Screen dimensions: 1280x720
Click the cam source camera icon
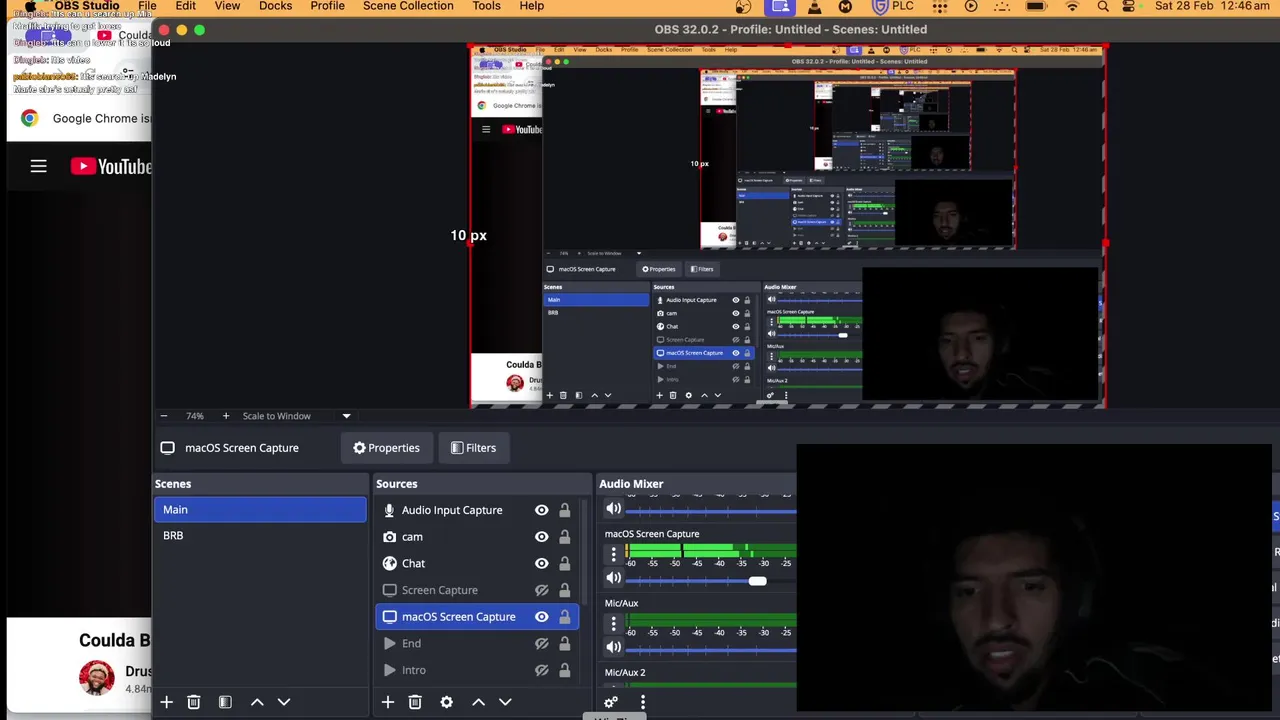(389, 537)
